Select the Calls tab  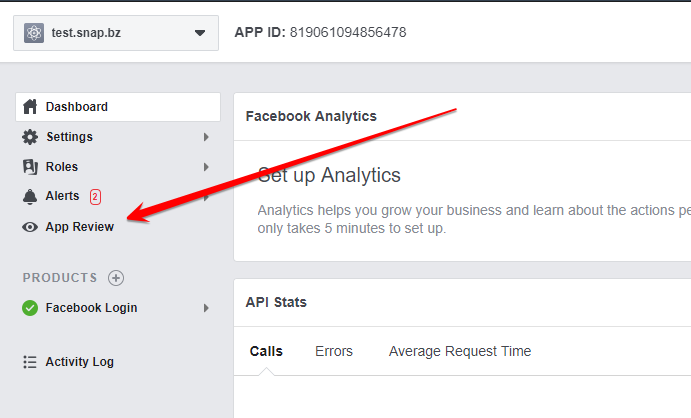[266, 351]
